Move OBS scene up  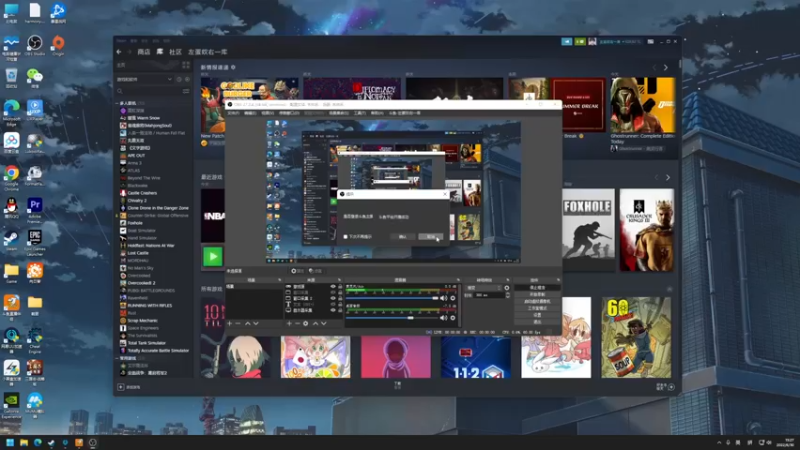[x=247, y=323]
